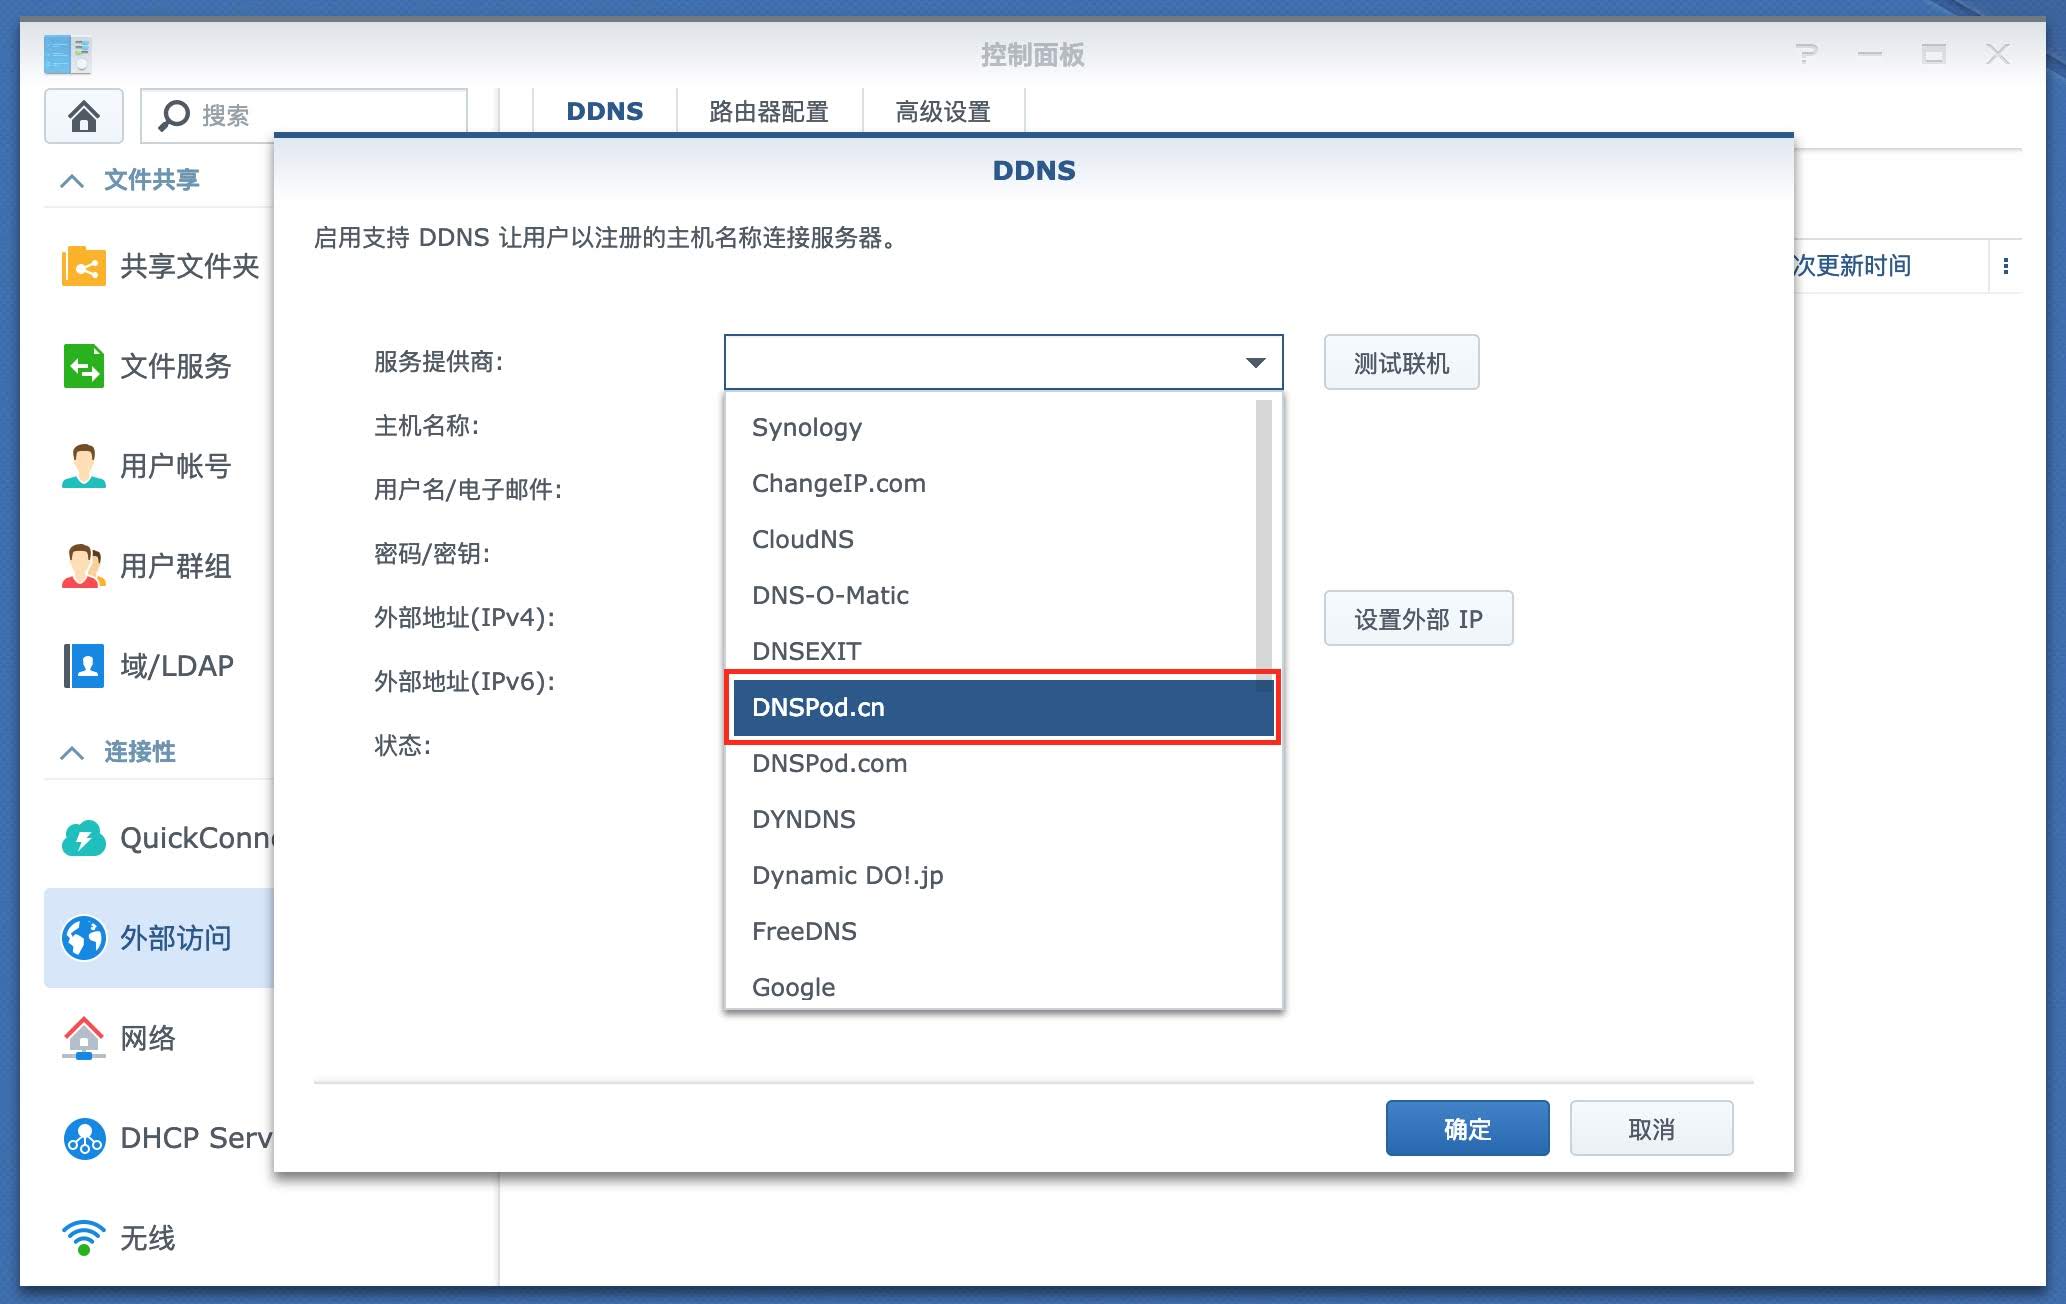Open the QuickConnect cloud icon
Image resolution: width=2066 pixels, height=1304 pixels.
tap(84, 838)
